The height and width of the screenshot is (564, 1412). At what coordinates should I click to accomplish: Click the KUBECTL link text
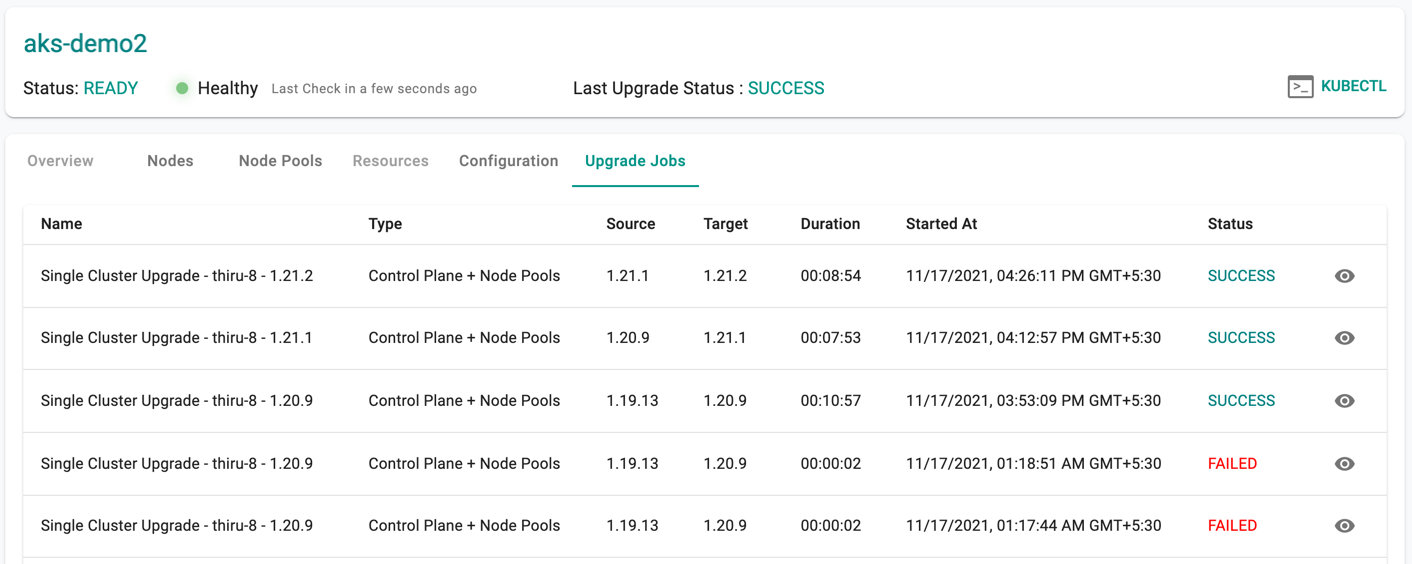[1354, 86]
